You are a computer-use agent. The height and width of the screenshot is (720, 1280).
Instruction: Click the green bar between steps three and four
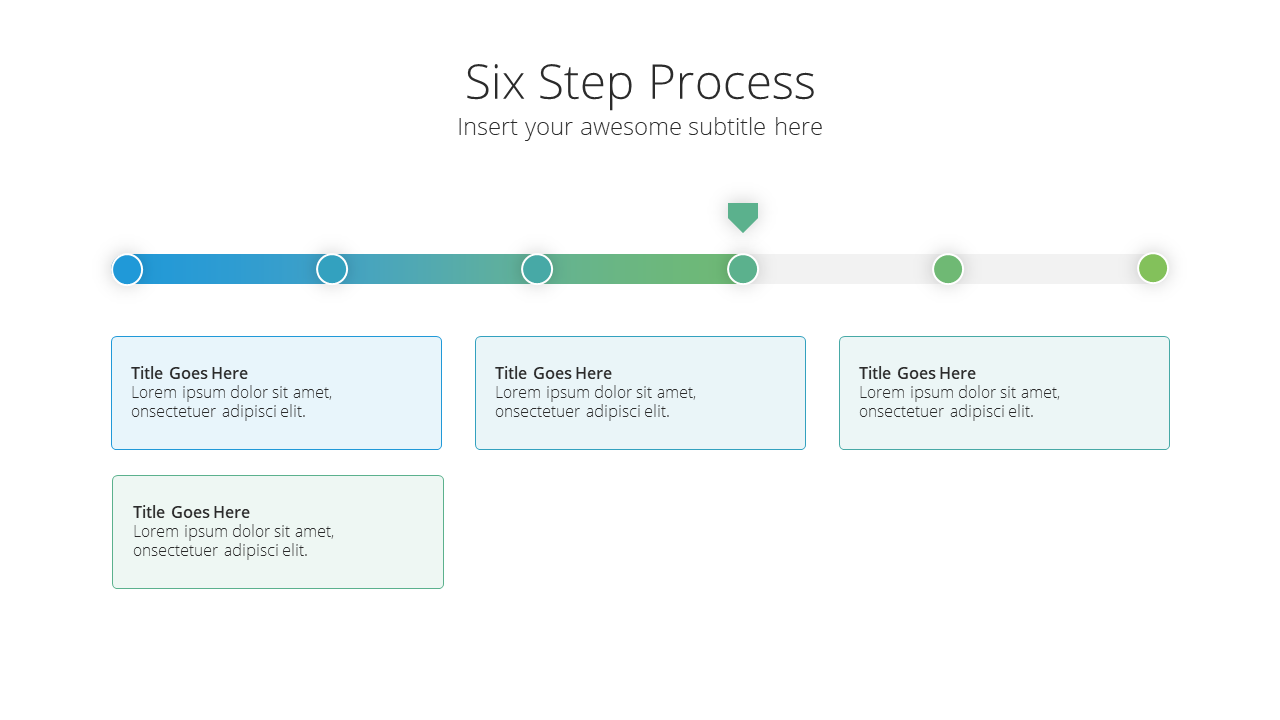tap(640, 269)
